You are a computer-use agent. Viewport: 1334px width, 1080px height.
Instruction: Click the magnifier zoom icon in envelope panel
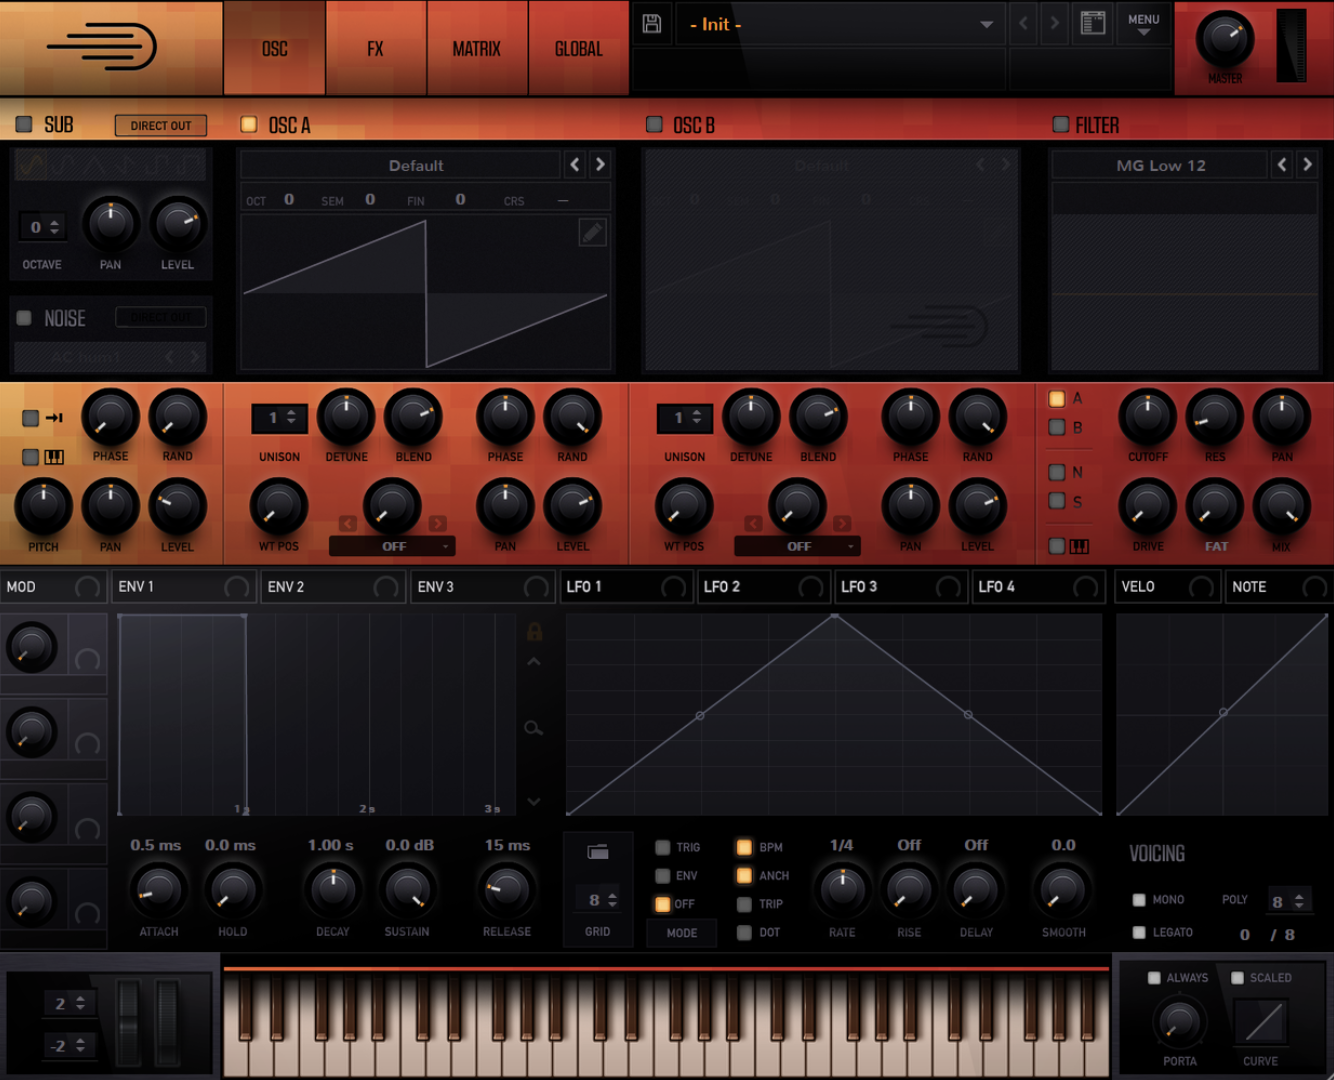[534, 728]
